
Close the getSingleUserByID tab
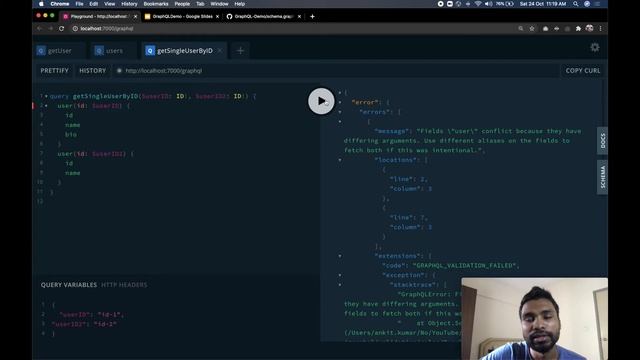(220, 51)
